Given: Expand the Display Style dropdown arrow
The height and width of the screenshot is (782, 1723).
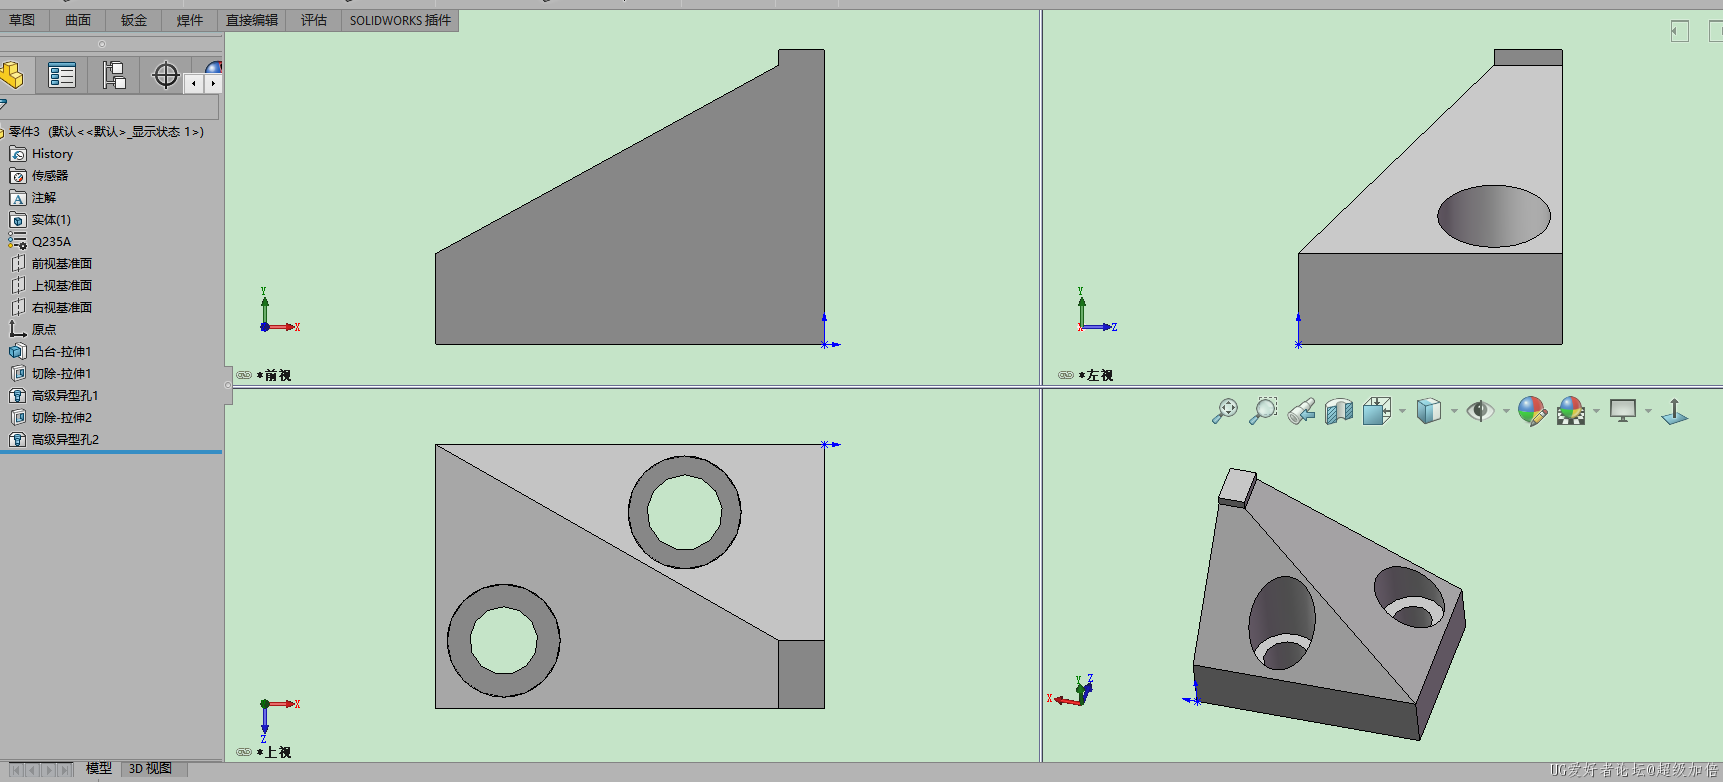Looking at the screenshot, I should [x=1454, y=411].
